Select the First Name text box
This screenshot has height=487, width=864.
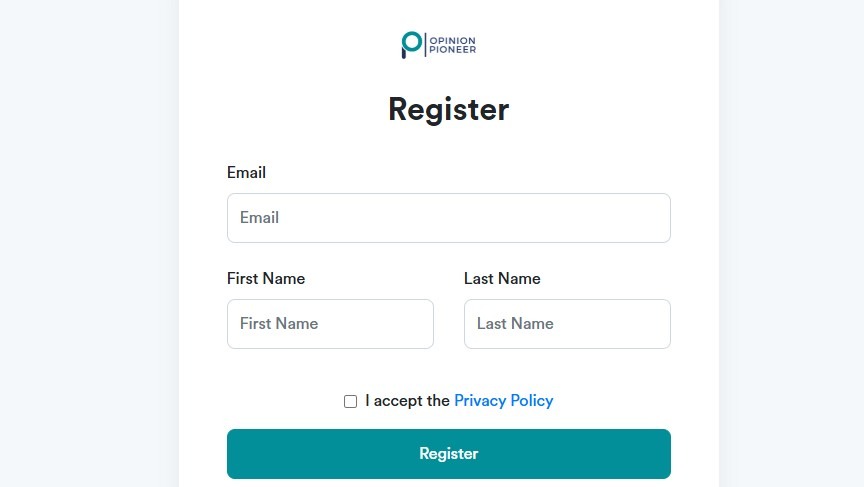(x=330, y=324)
